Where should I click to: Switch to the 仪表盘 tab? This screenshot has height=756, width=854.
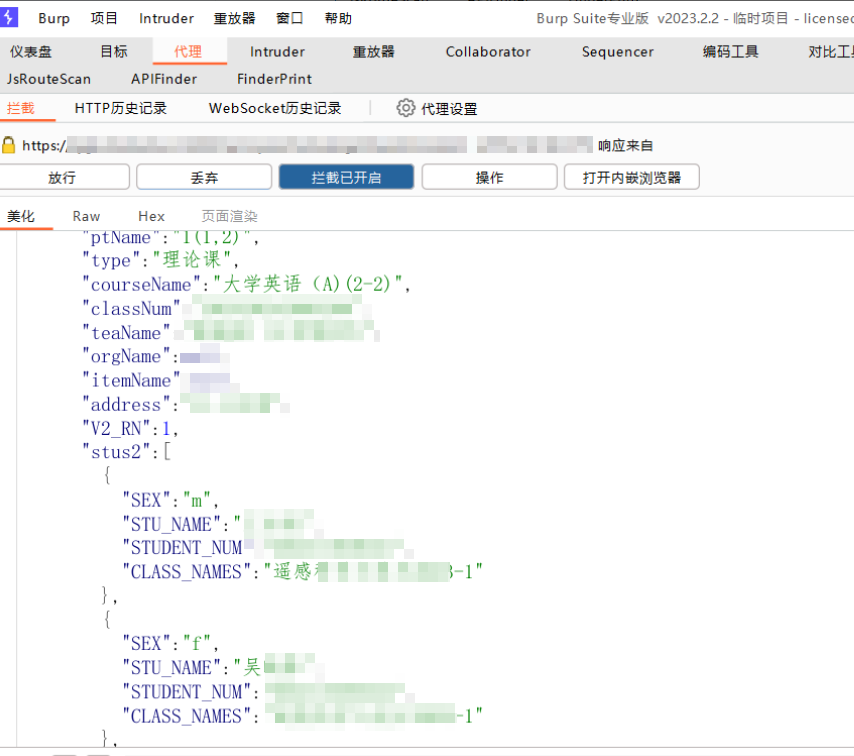pos(30,52)
